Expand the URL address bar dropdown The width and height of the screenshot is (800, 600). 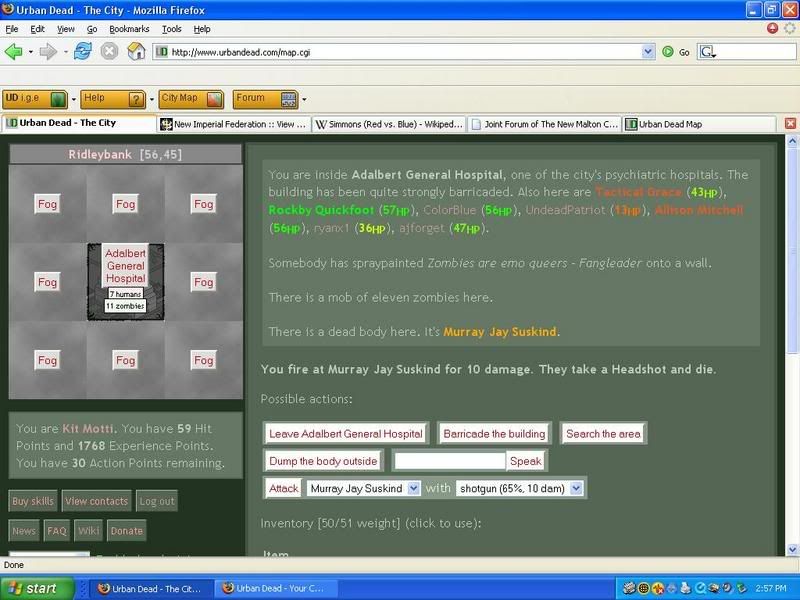click(x=647, y=52)
